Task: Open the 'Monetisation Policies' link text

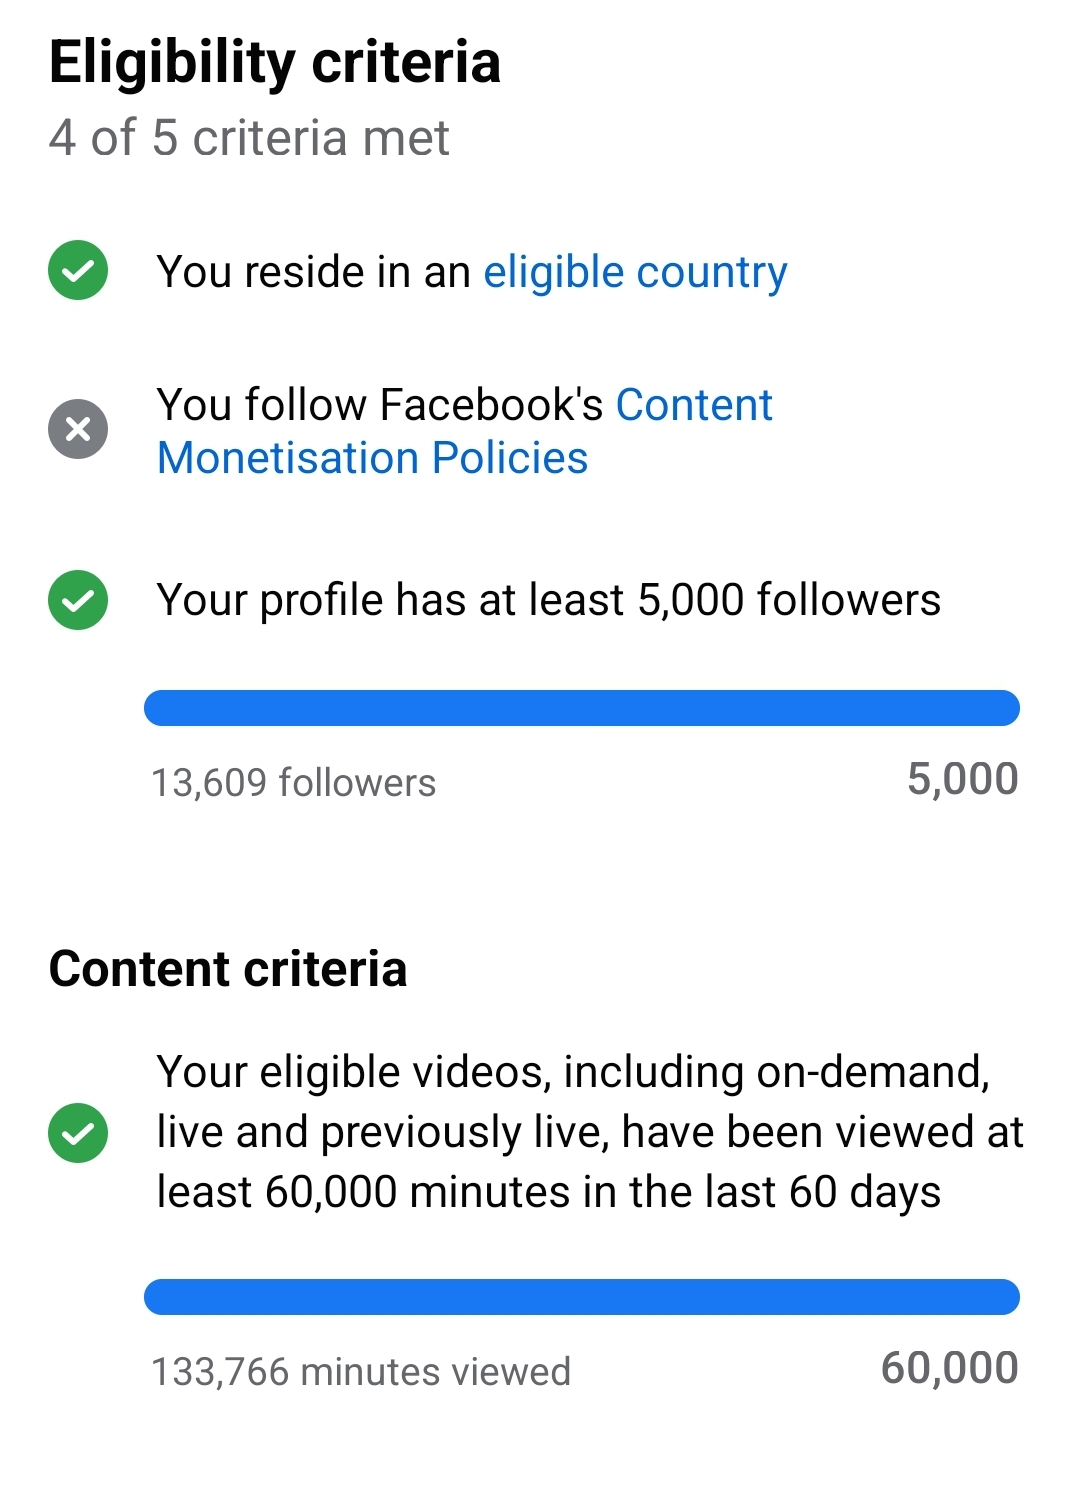Action: coord(372,458)
